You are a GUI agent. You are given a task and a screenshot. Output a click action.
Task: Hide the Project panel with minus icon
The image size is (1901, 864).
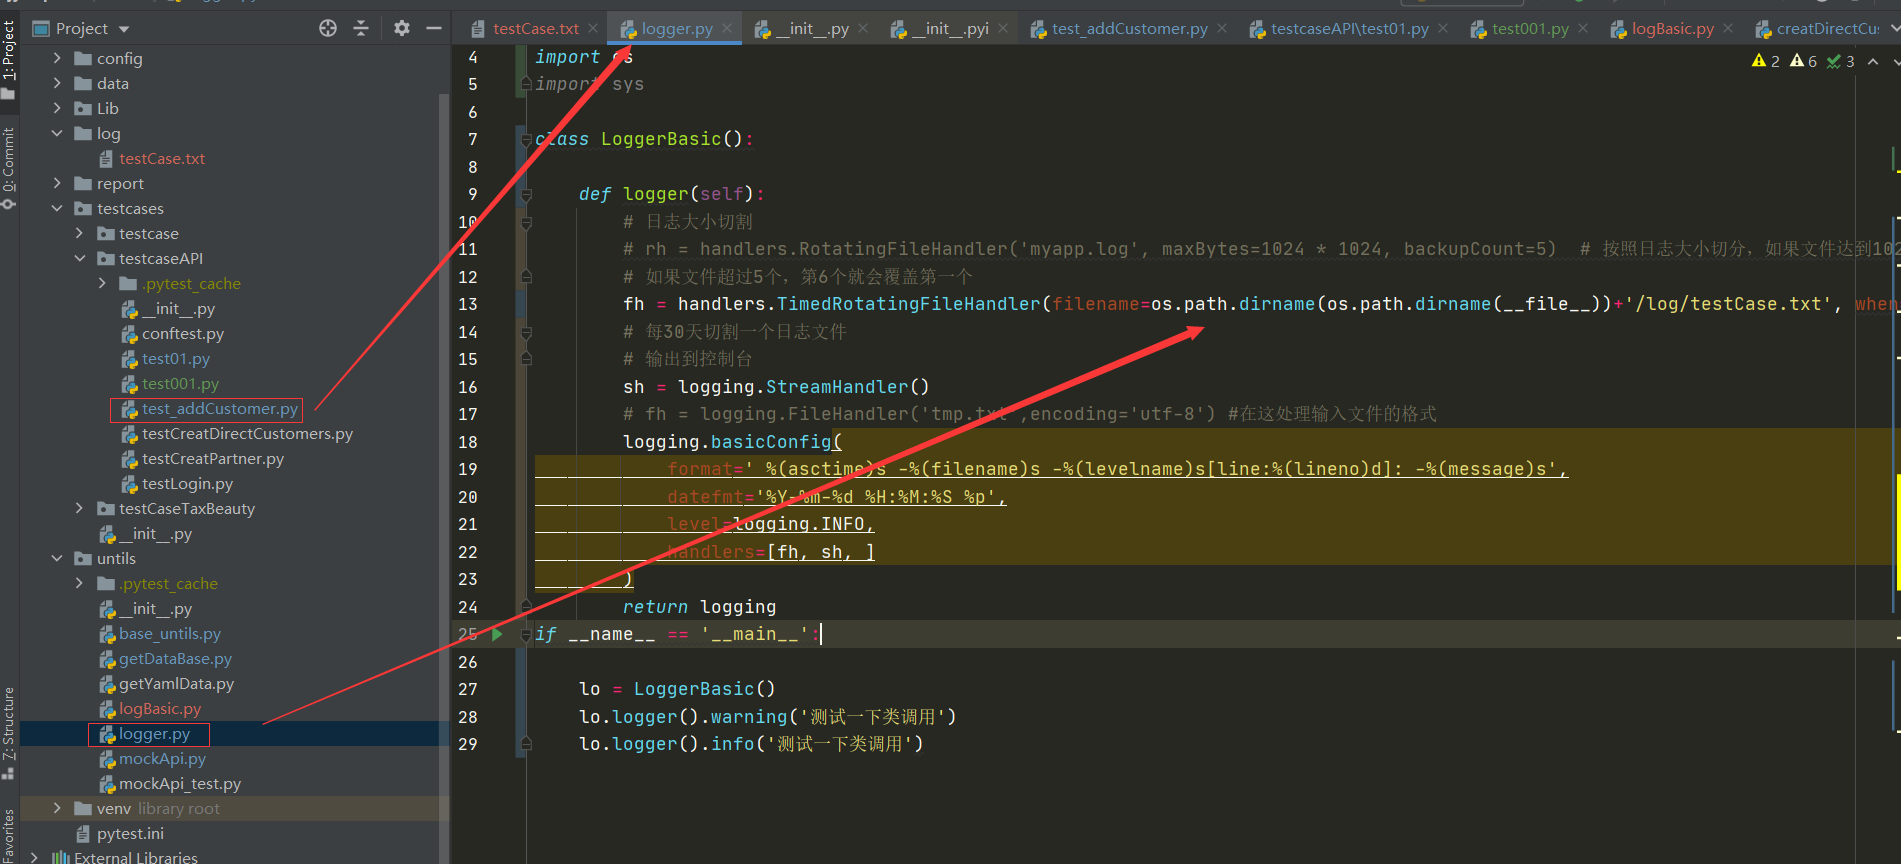(x=434, y=28)
